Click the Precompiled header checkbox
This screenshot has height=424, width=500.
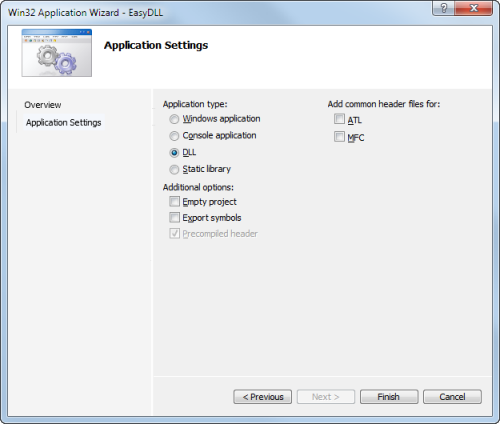(x=174, y=234)
